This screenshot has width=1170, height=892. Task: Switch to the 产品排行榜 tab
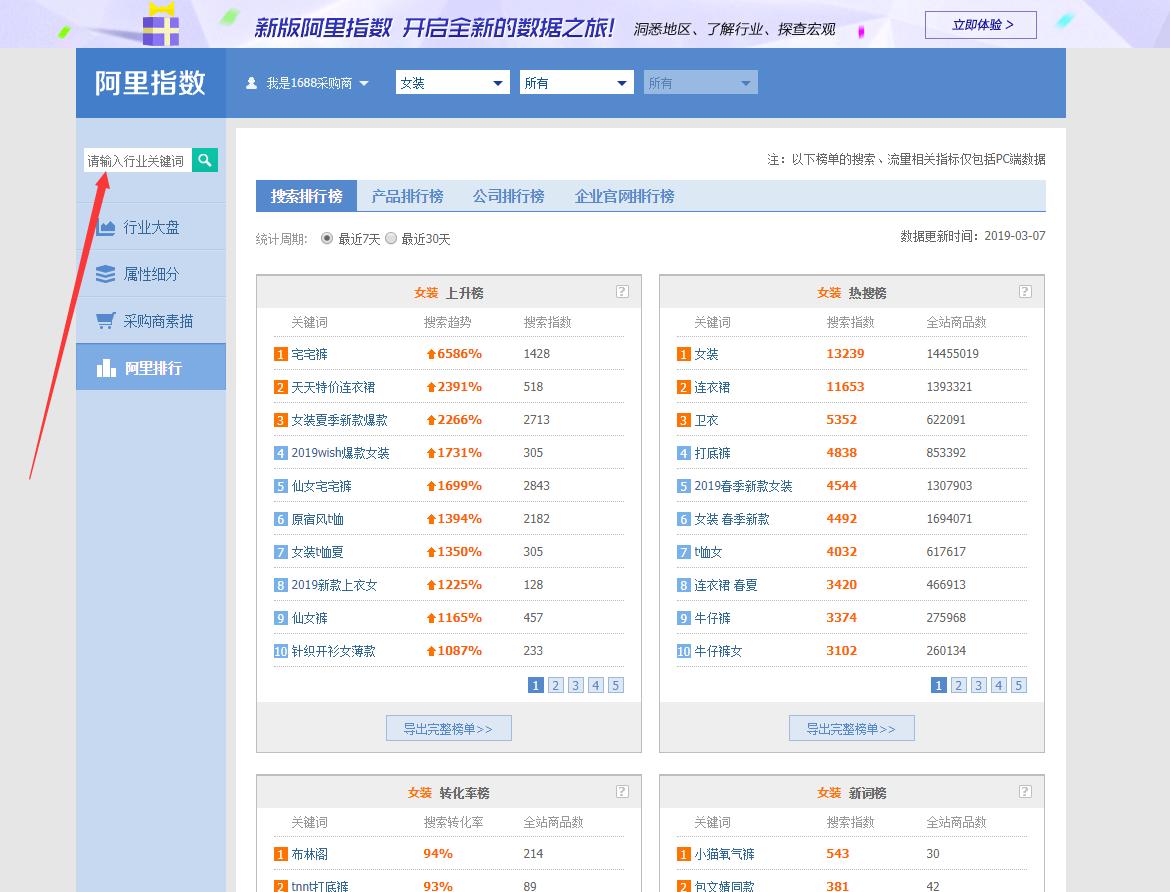408,196
